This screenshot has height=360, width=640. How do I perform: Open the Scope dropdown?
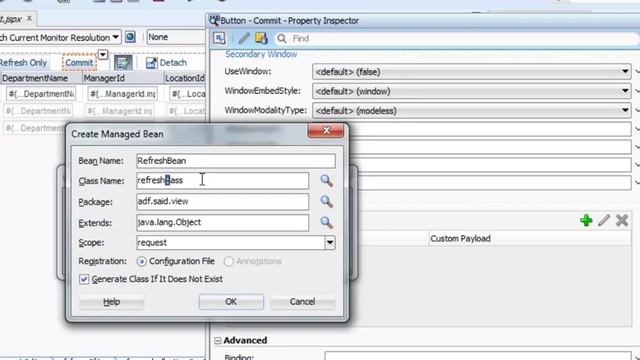330,243
